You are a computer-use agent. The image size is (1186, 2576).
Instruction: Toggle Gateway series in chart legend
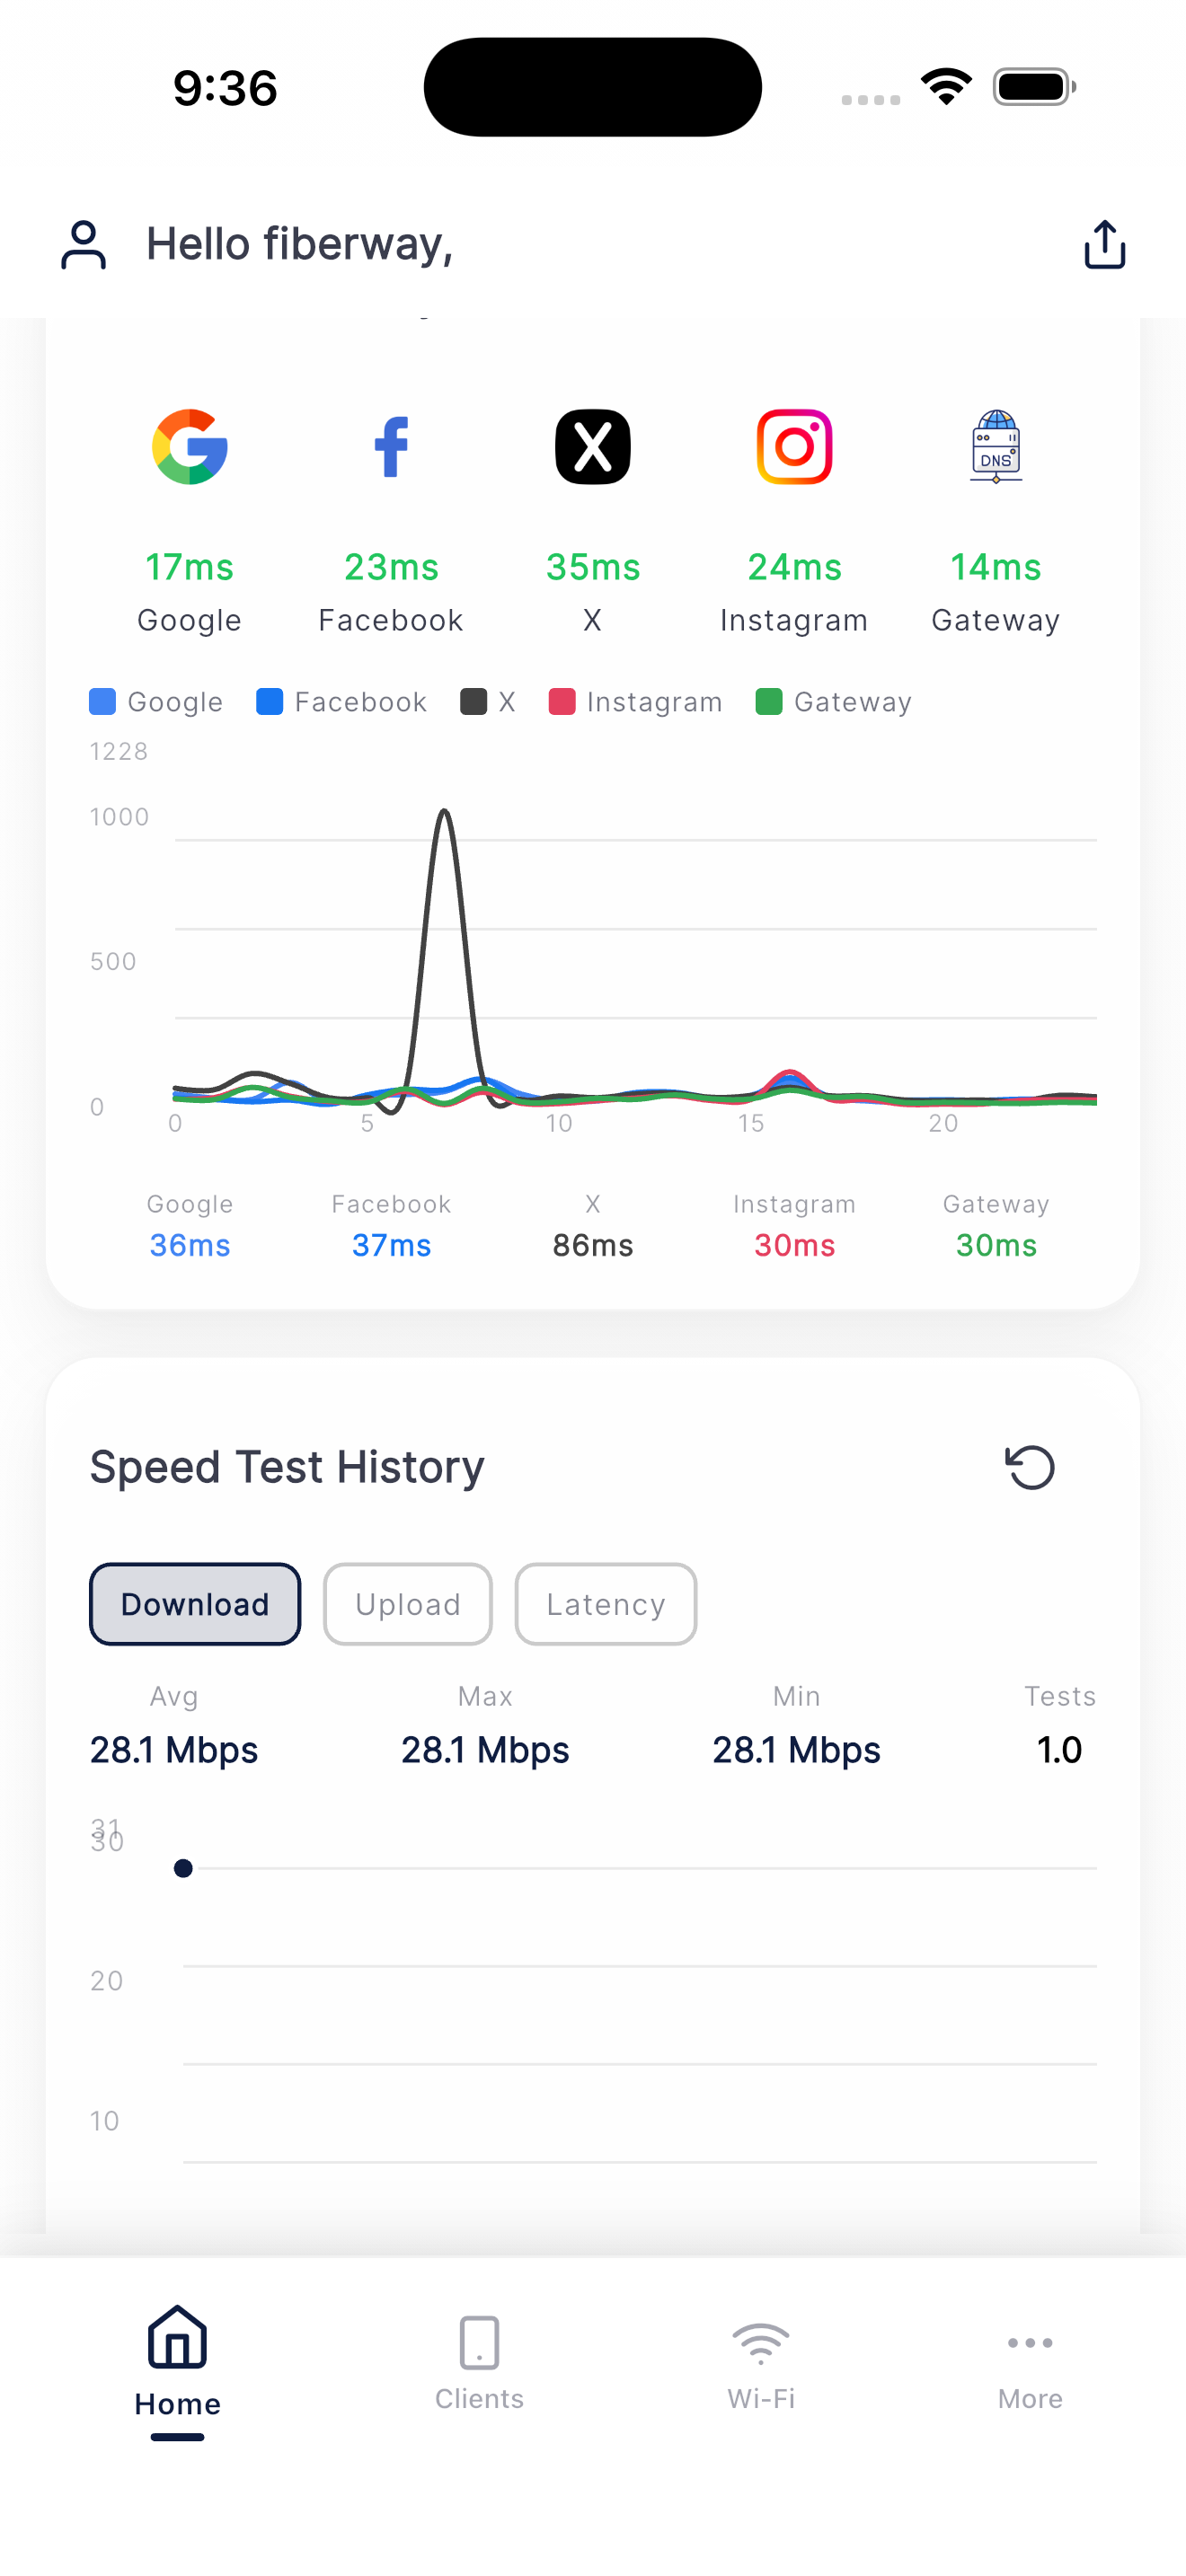click(833, 702)
